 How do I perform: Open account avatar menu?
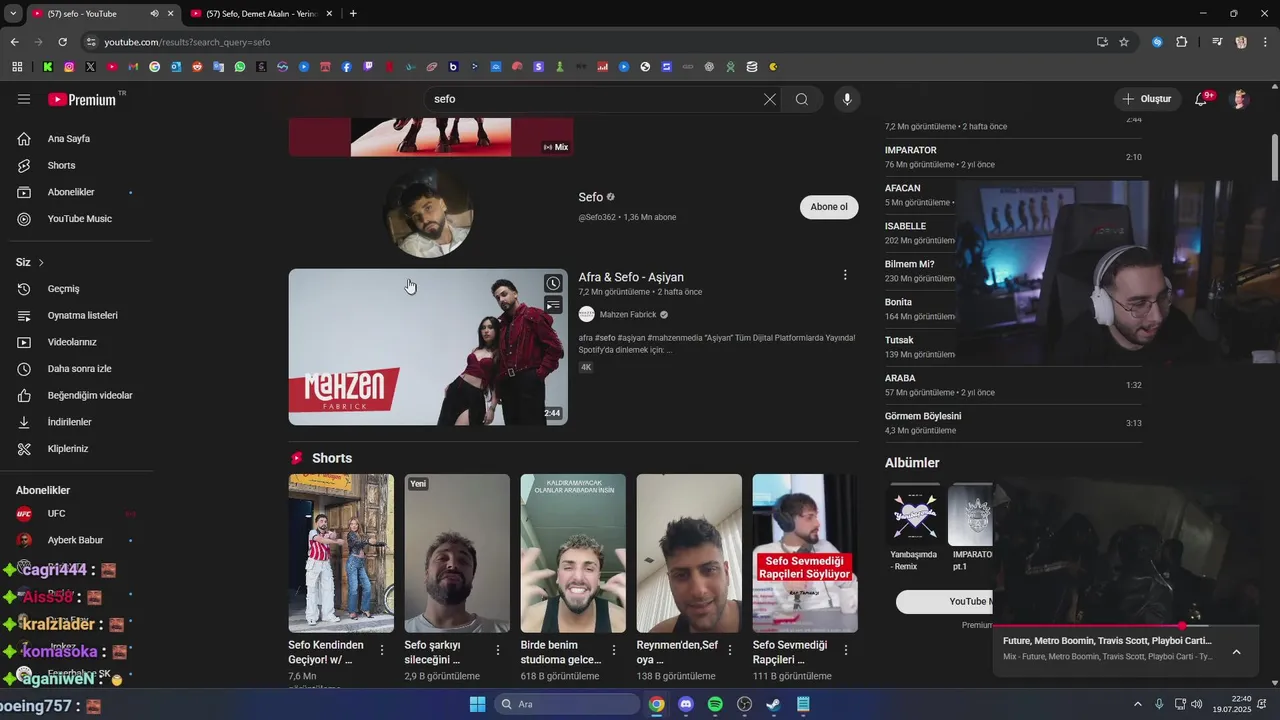(x=1240, y=99)
